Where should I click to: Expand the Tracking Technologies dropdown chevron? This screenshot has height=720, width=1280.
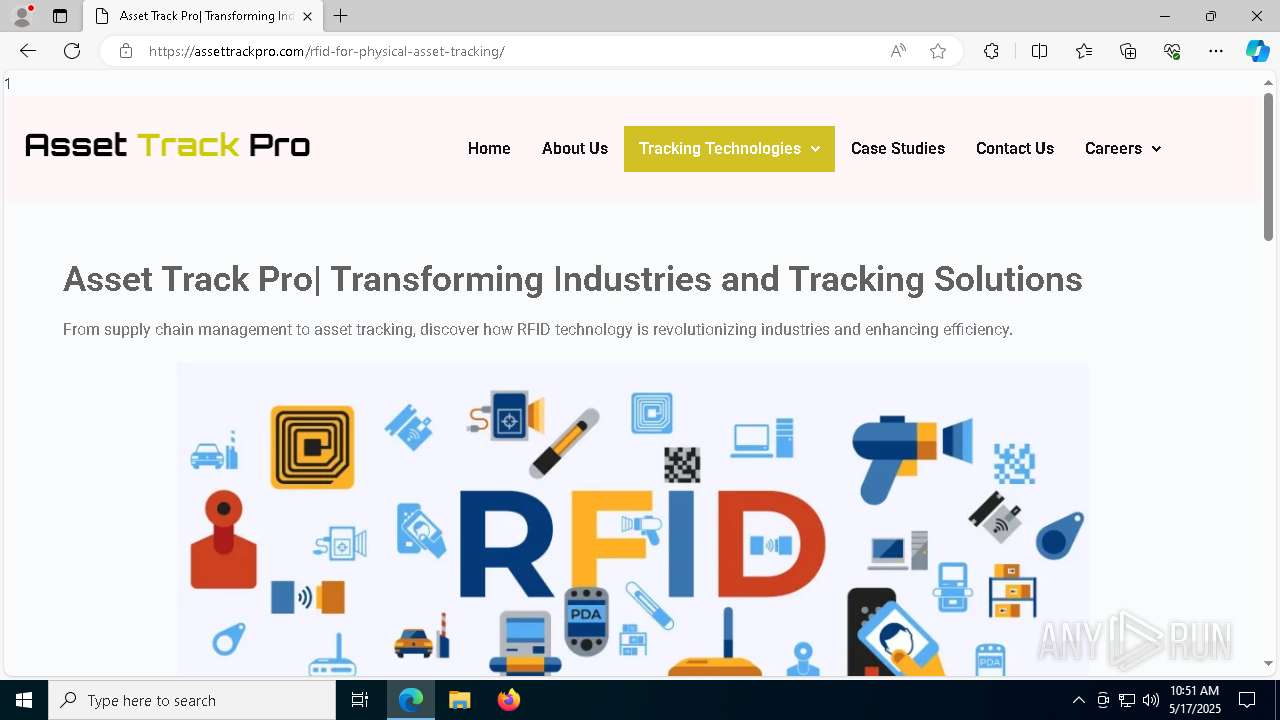[x=815, y=149]
